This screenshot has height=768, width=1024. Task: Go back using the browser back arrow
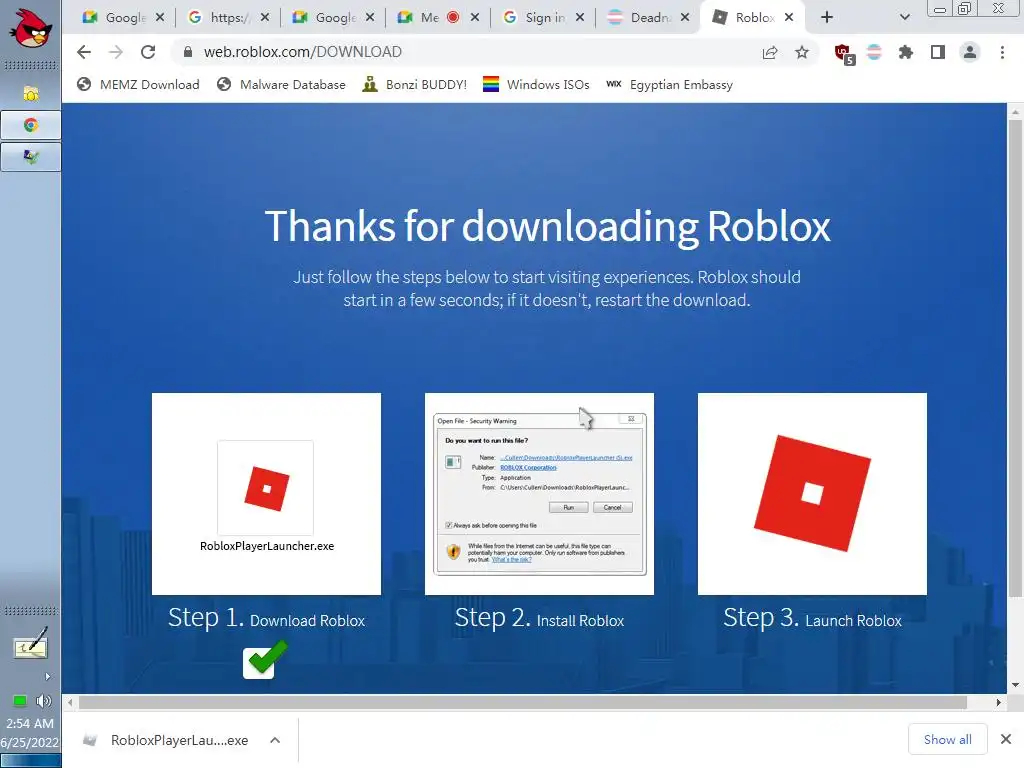(x=84, y=52)
